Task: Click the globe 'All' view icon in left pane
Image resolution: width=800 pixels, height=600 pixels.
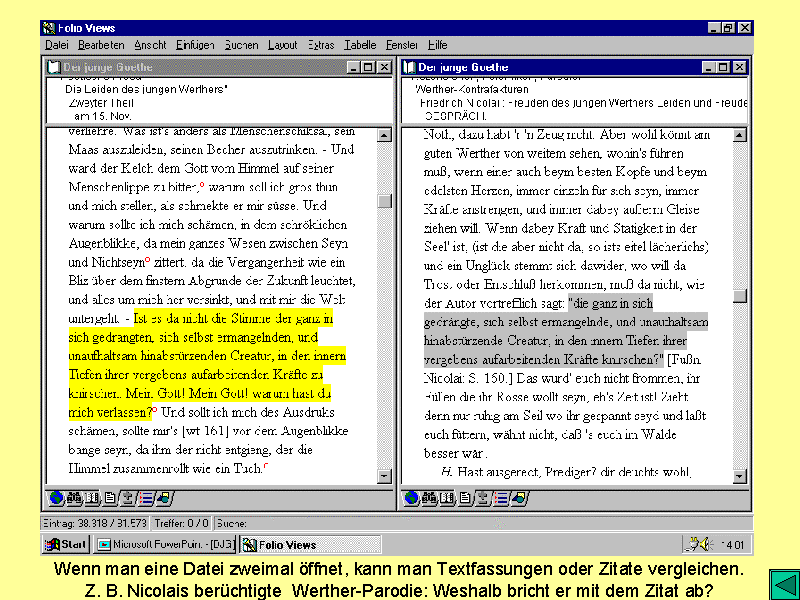Action: [x=56, y=498]
